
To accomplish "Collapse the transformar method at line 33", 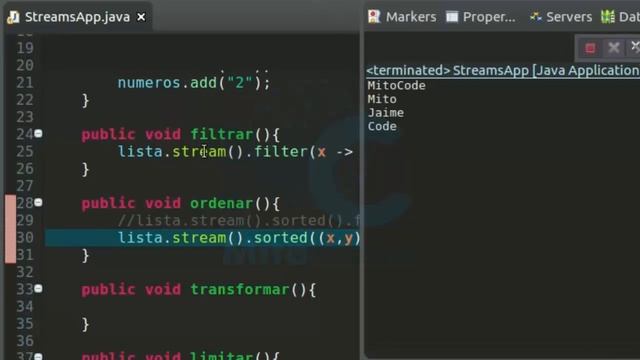I will click(38, 289).
